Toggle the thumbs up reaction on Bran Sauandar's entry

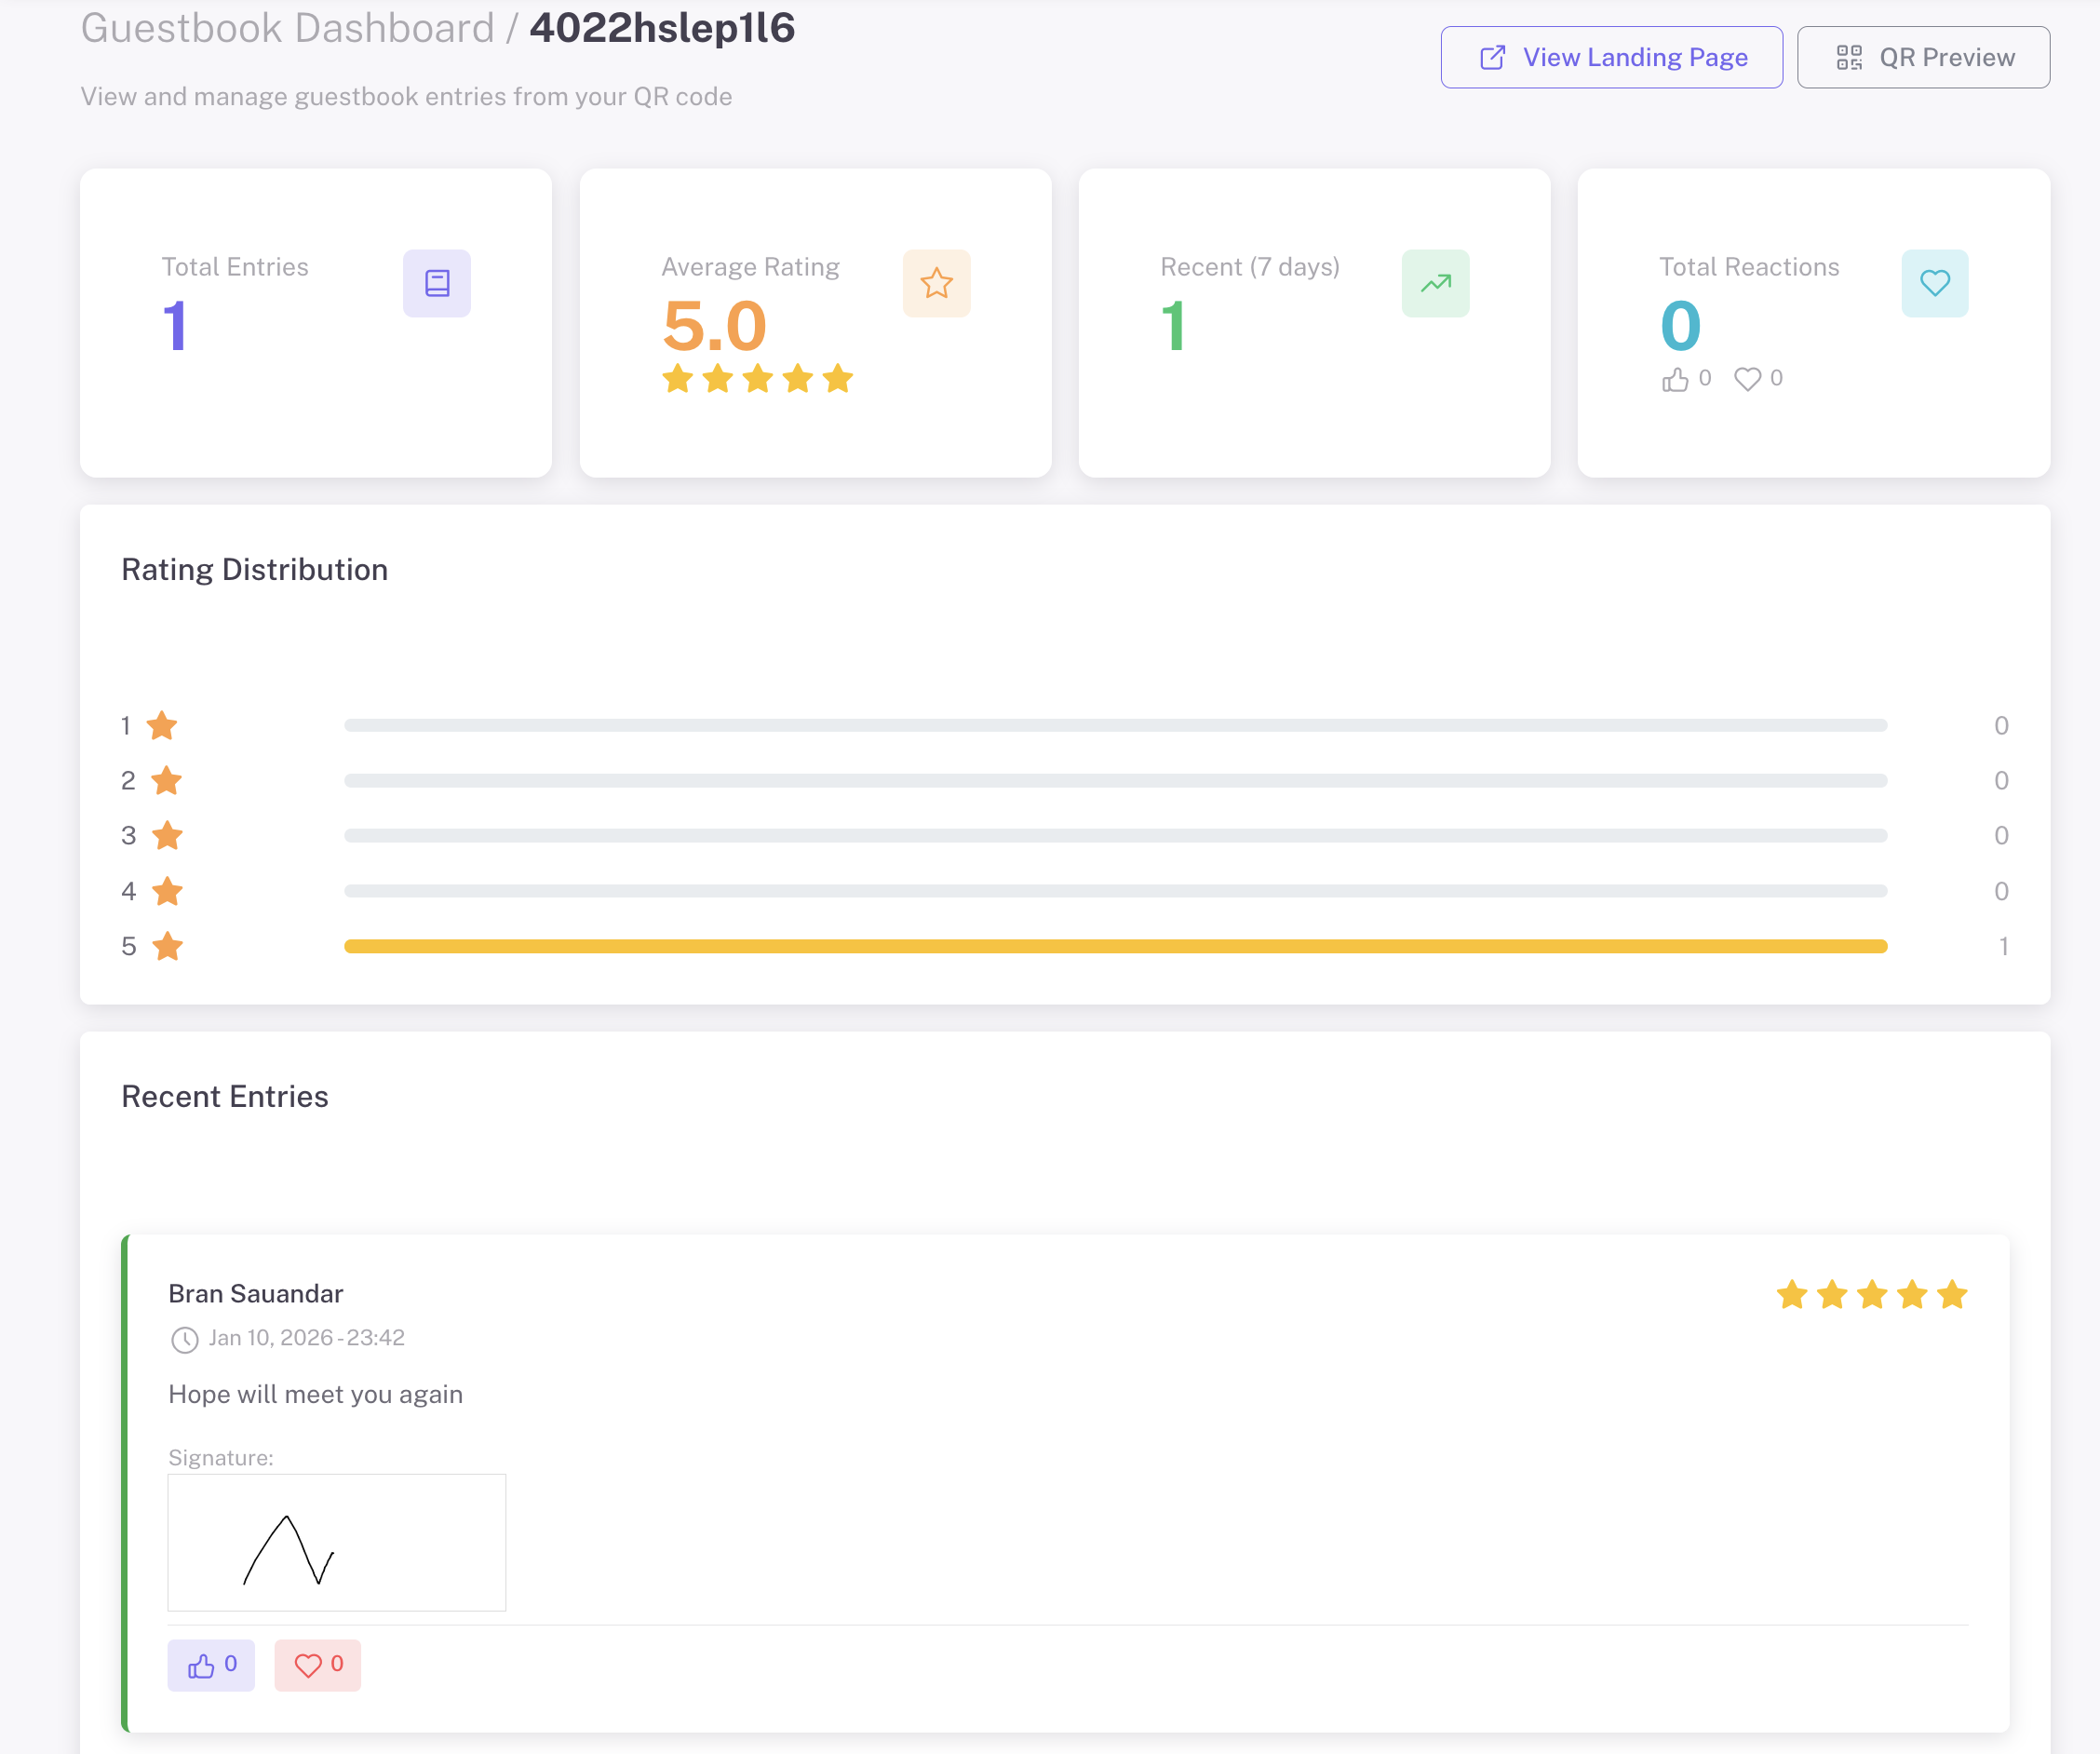[211, 1665]
